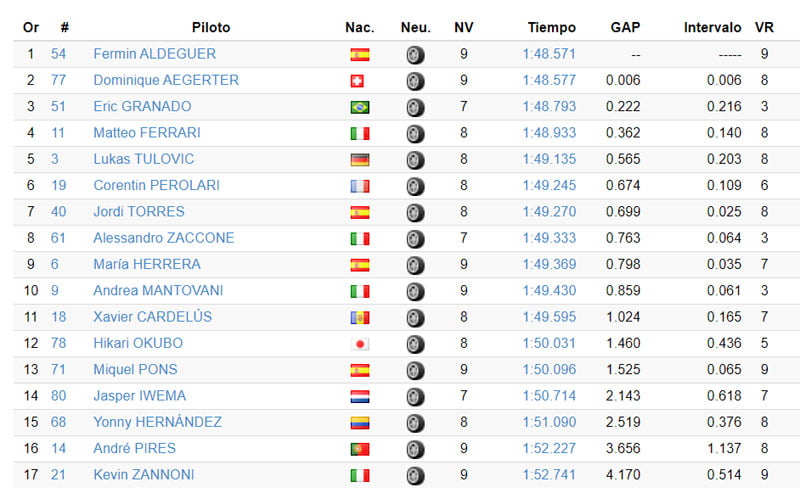
Task: Click the Brazilian flag beside Eric GRANADO
Action: click(x=360, y=107)
